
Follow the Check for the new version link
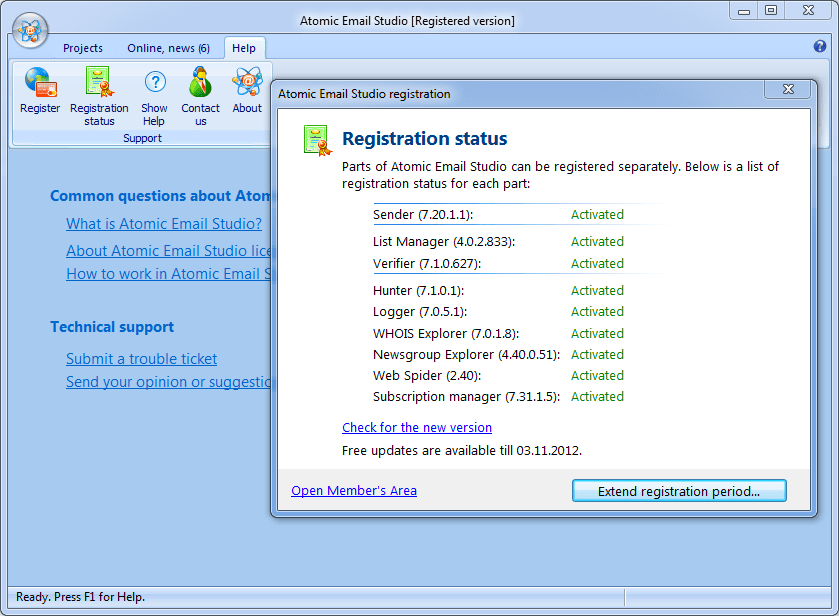(417, 427)
